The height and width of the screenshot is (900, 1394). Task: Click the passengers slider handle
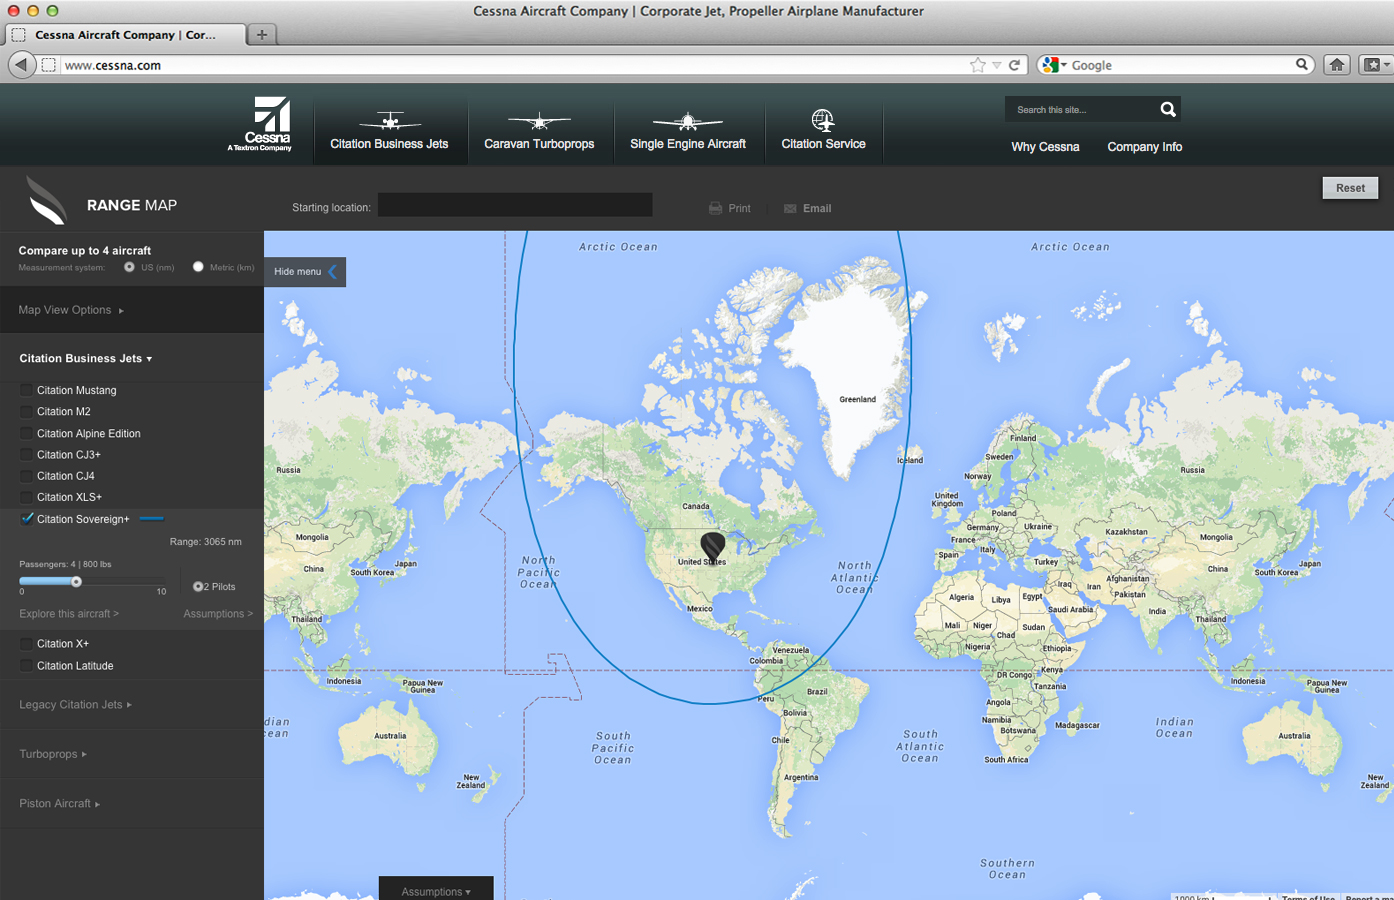[x=76, y=581]
